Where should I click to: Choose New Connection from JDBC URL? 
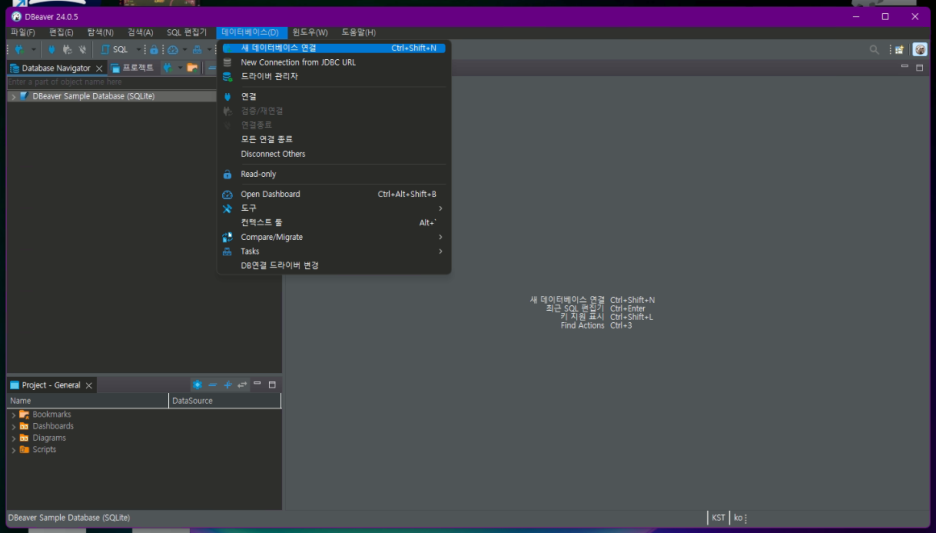point(334,62)
